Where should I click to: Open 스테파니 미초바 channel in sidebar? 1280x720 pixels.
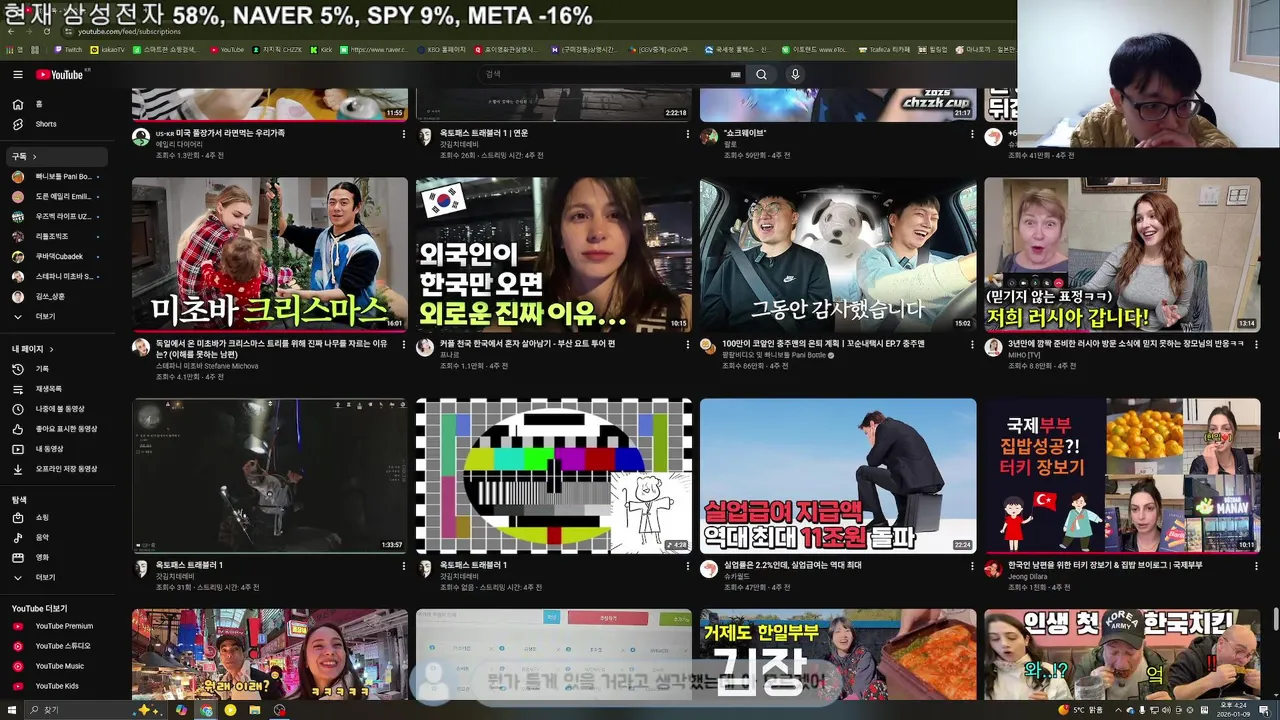click(x=58, y=277)
